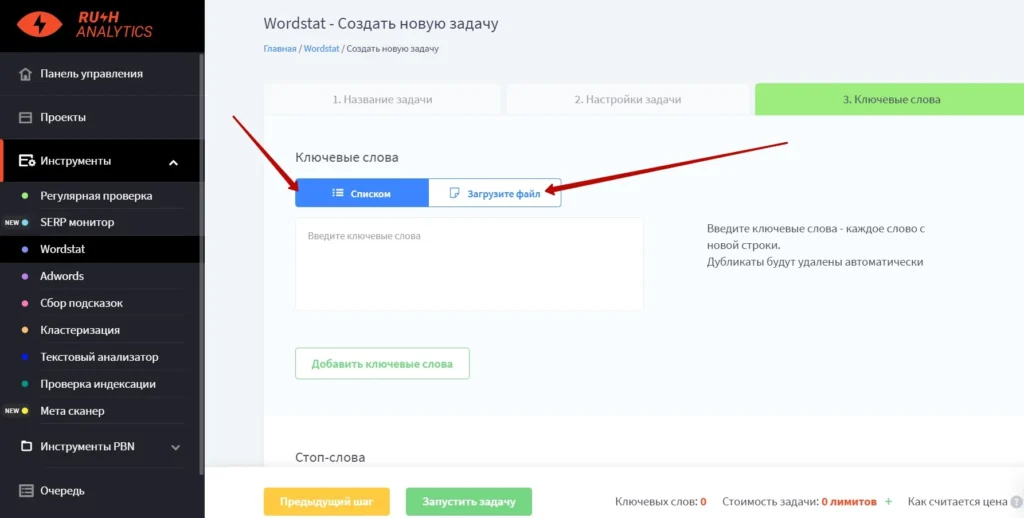
Task: Click Предыдущий шаг button
Action: click(x=327, y=502)
